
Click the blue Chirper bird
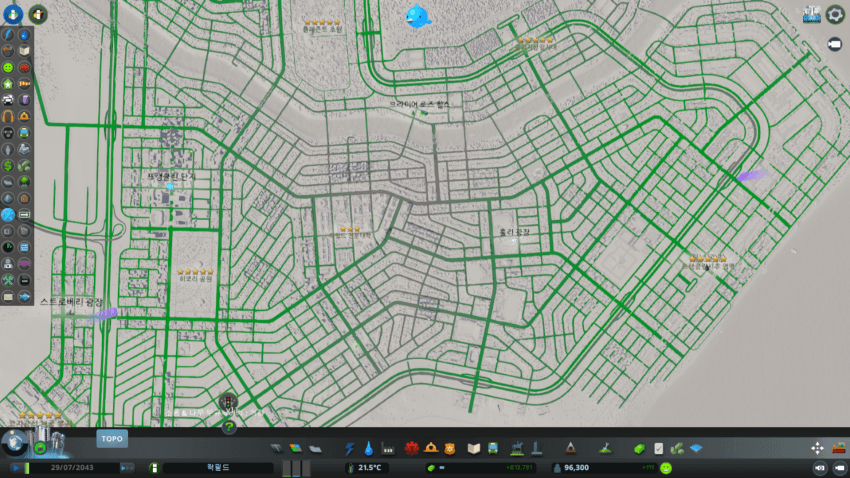417,16
